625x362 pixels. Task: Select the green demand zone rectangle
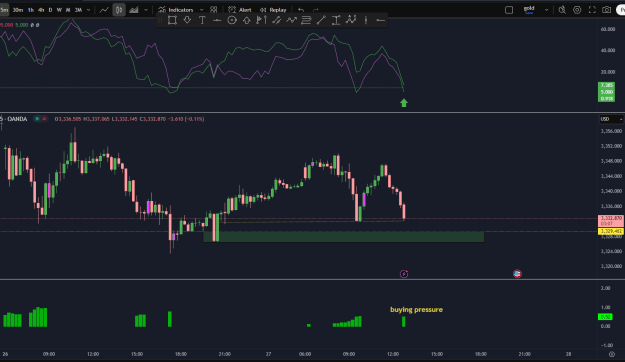coord(344,237)
